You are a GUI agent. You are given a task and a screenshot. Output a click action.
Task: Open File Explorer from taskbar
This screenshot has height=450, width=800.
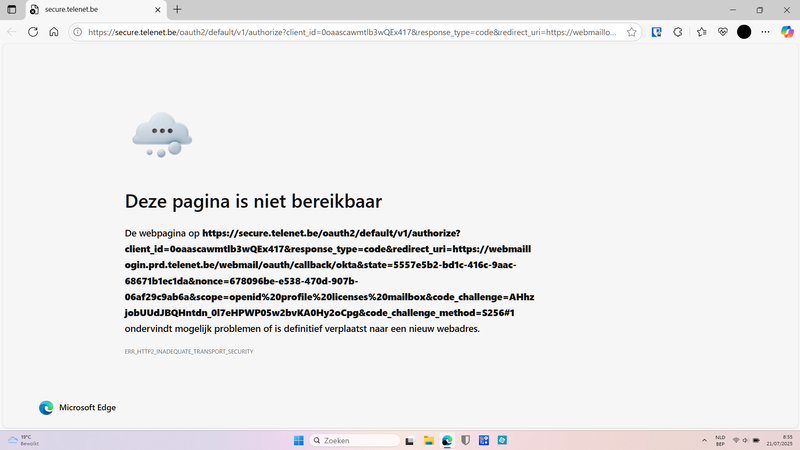(429, 440)
